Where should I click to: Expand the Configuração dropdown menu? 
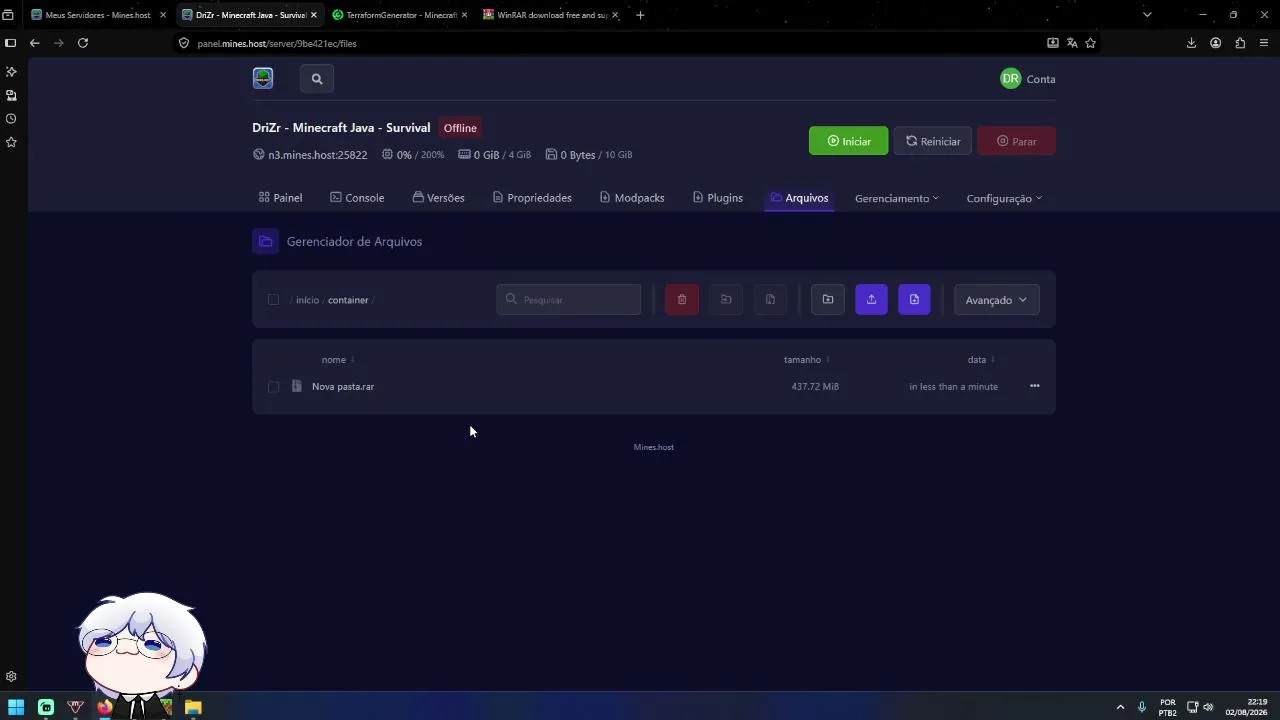pyautogui.click(x=1004, y=198)
